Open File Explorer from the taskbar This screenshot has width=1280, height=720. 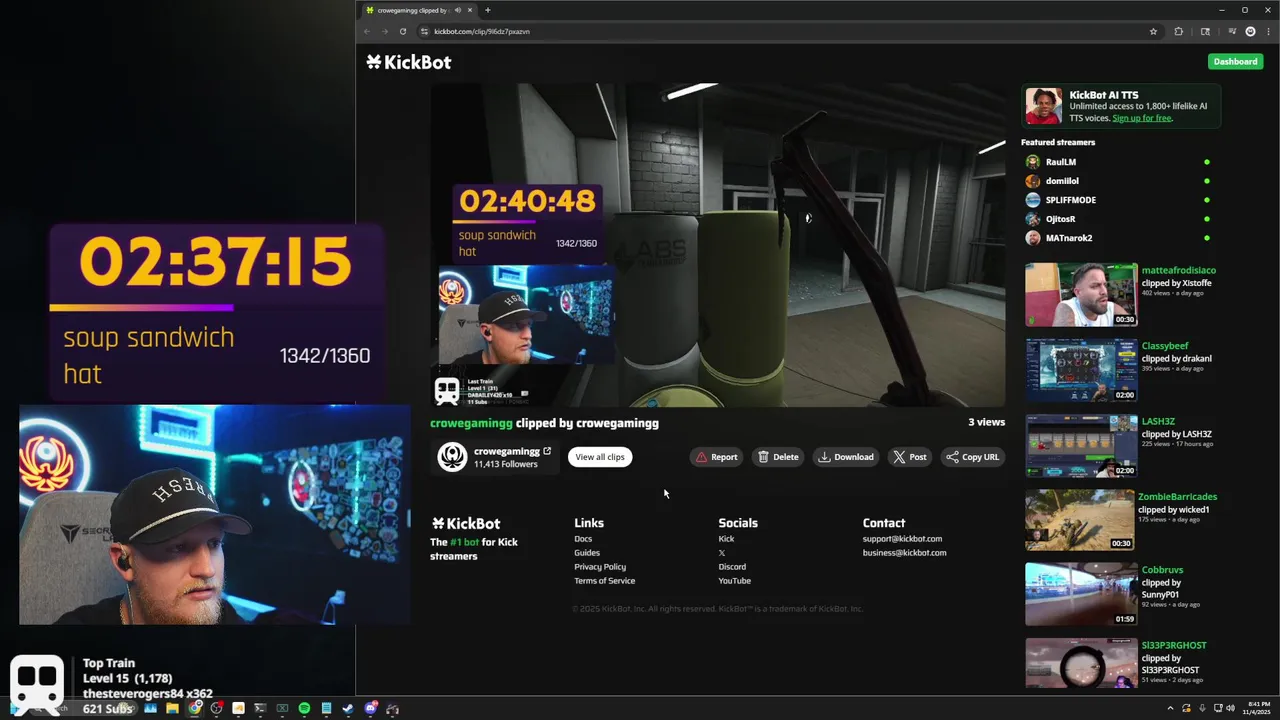(x=172, y=709)
